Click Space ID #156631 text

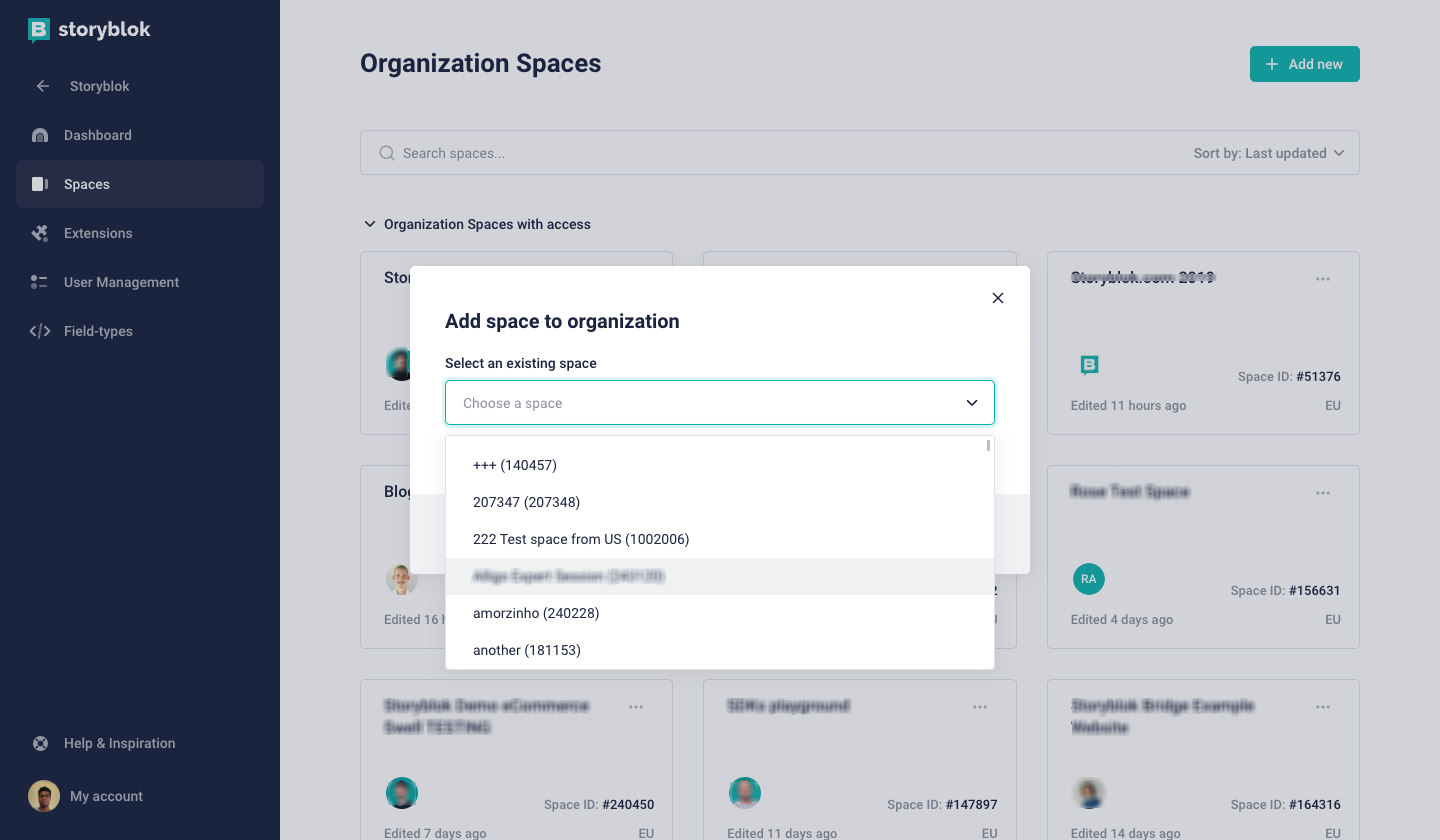click(x=1286, y=591)
